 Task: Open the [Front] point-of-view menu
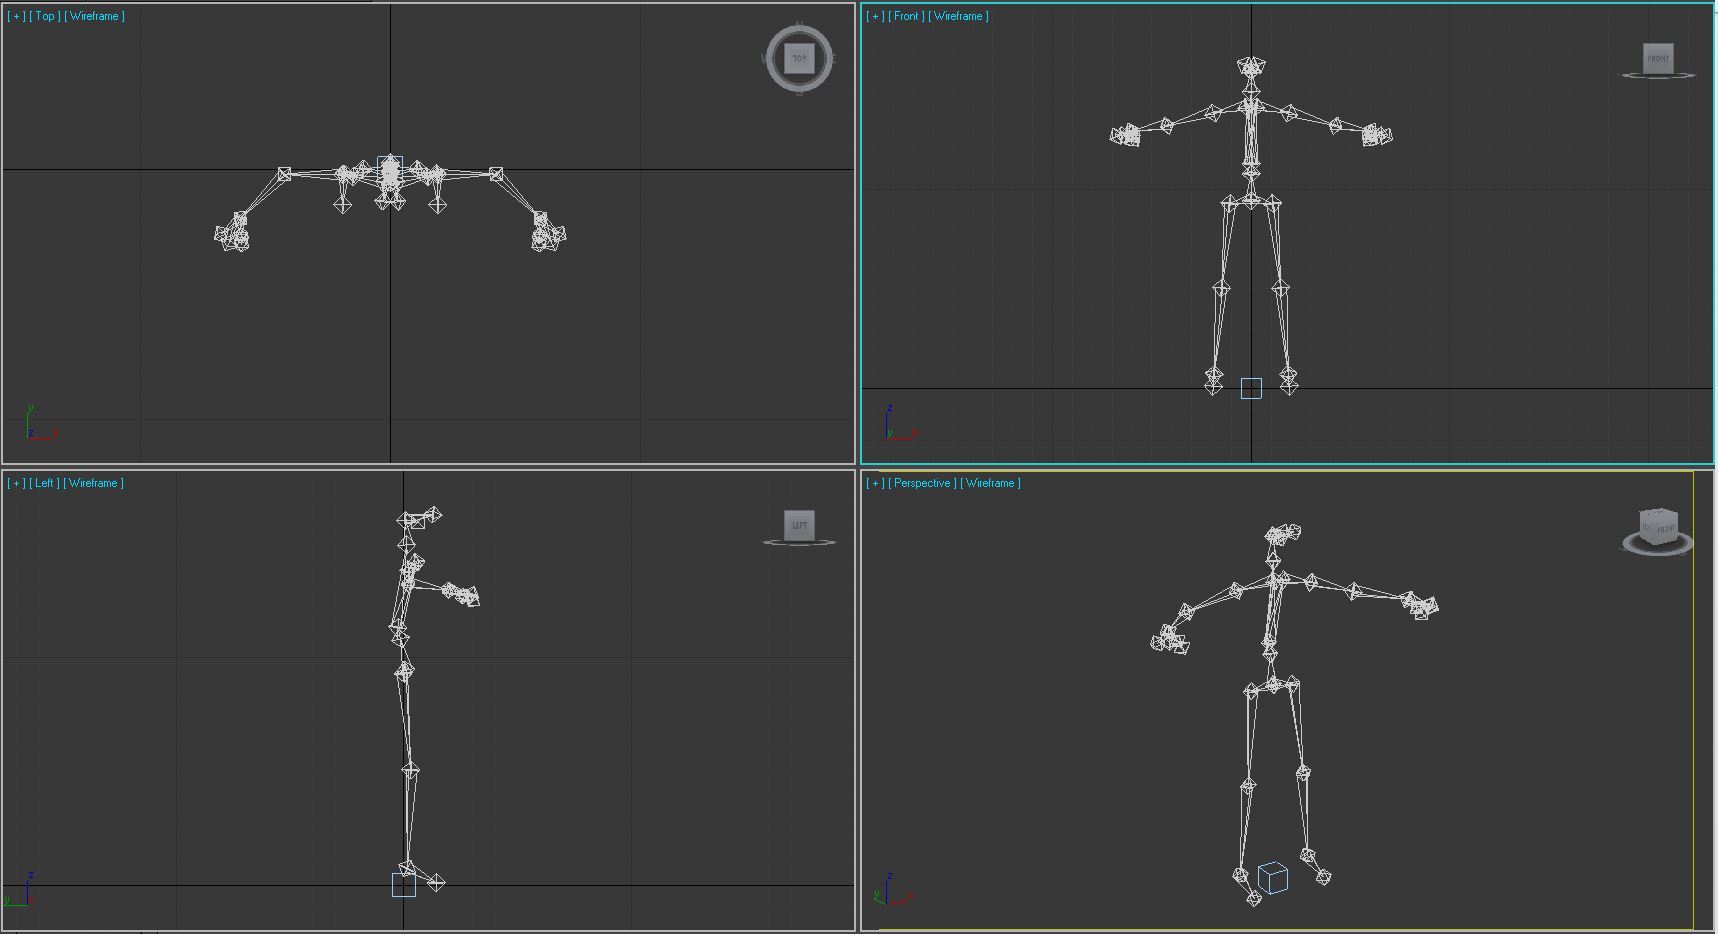pyautogui.click(x=907, y=16)
